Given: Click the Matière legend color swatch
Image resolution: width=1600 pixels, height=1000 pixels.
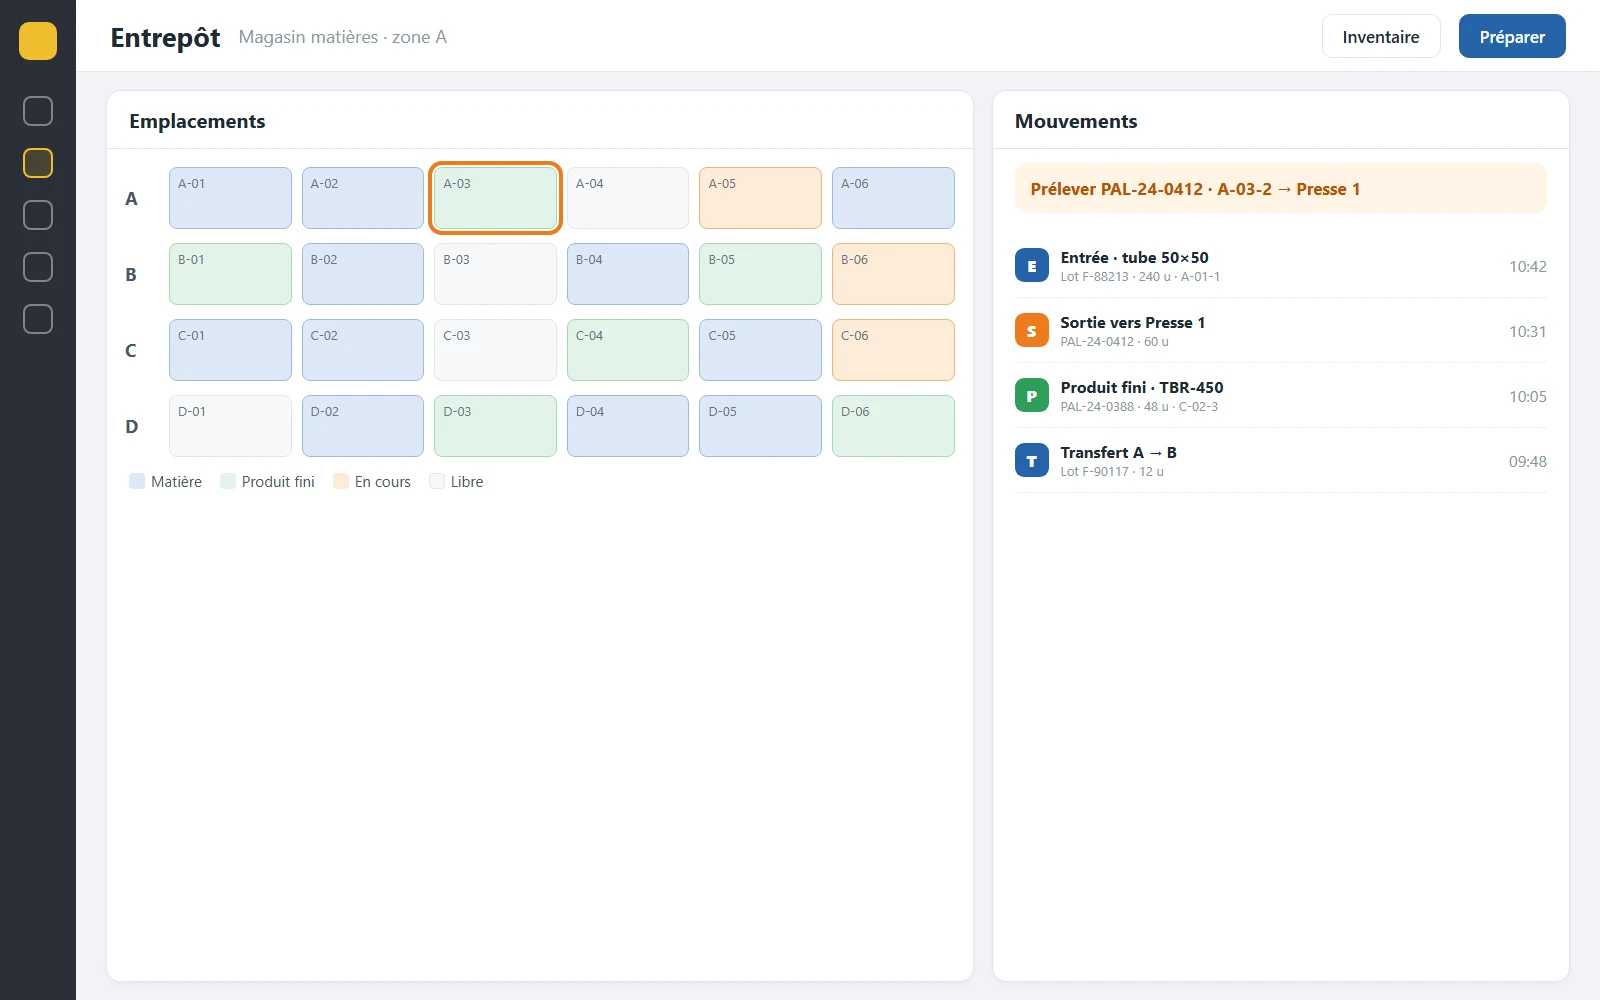Looking at the screenshot, I should 137,481.
